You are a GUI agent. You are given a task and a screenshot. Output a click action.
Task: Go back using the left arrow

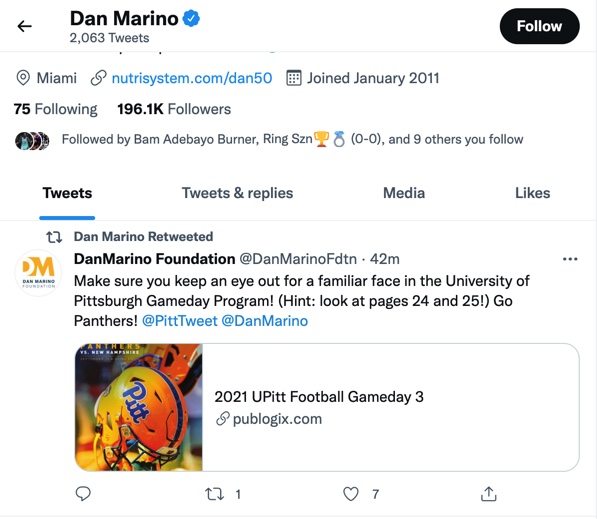tap(24, 26)
